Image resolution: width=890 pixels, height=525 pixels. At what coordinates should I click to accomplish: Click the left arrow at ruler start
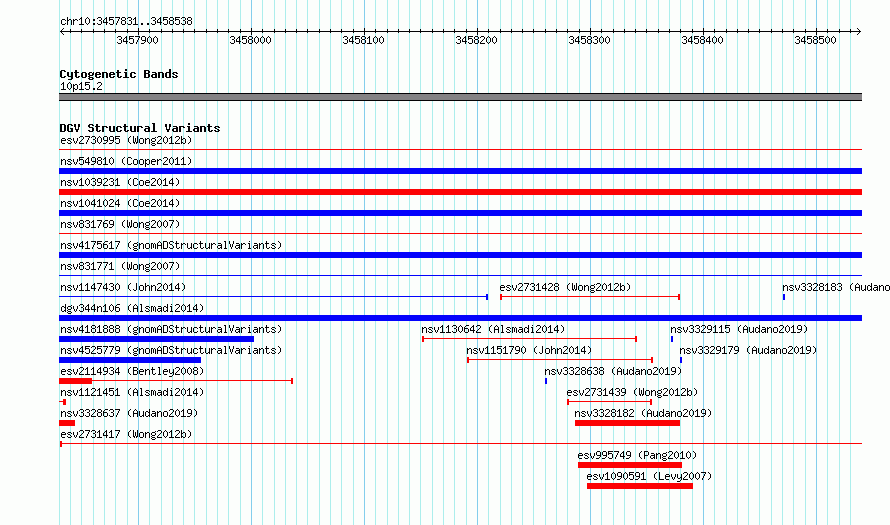pyautogui.click(x=62, y=31)
